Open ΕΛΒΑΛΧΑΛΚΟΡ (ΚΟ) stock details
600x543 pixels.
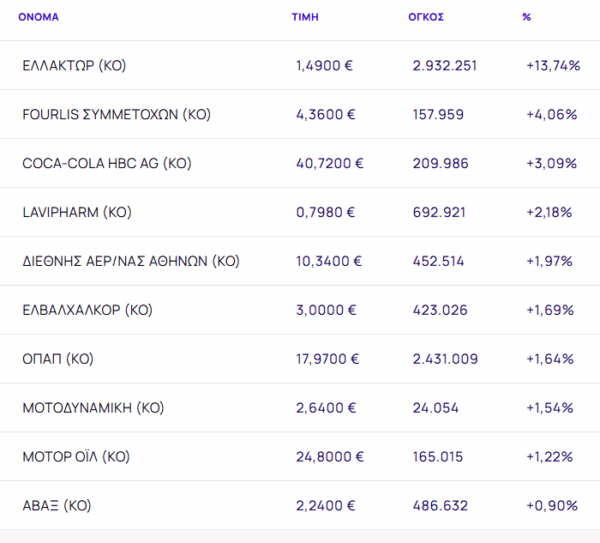(x=87, y=310)
